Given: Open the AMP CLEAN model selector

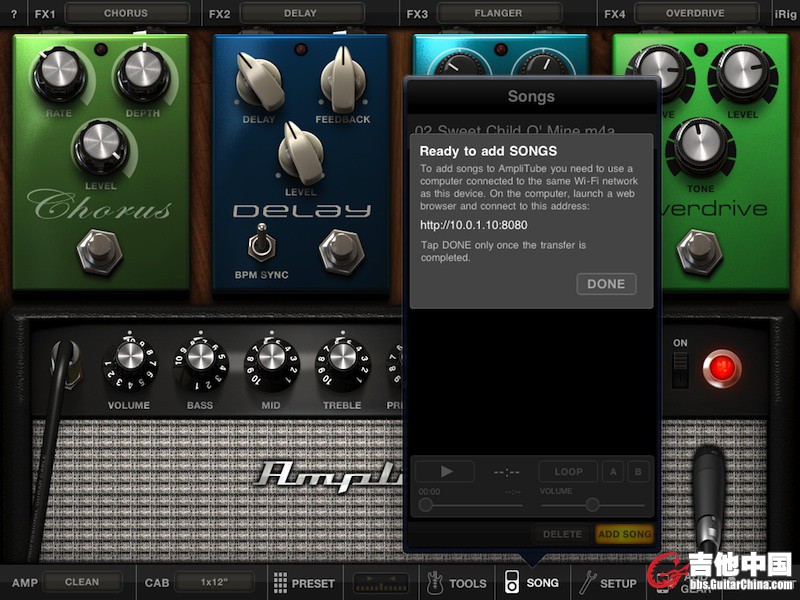Looking at the screenshot, I should tap(83, 582).
